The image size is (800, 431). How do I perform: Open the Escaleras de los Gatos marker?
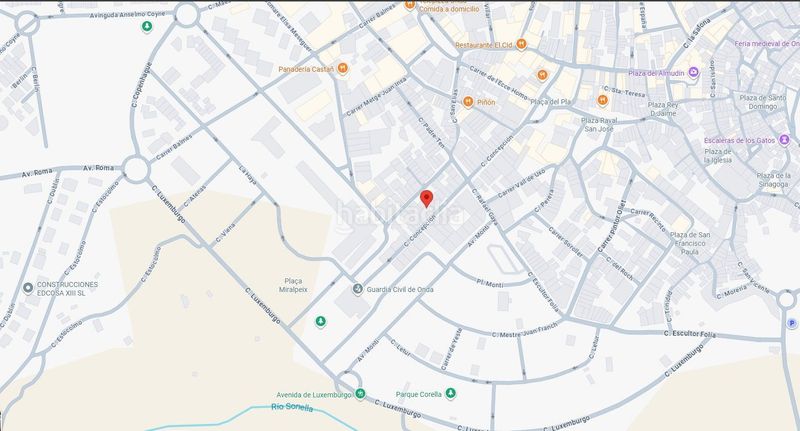[x=785, y=140]
